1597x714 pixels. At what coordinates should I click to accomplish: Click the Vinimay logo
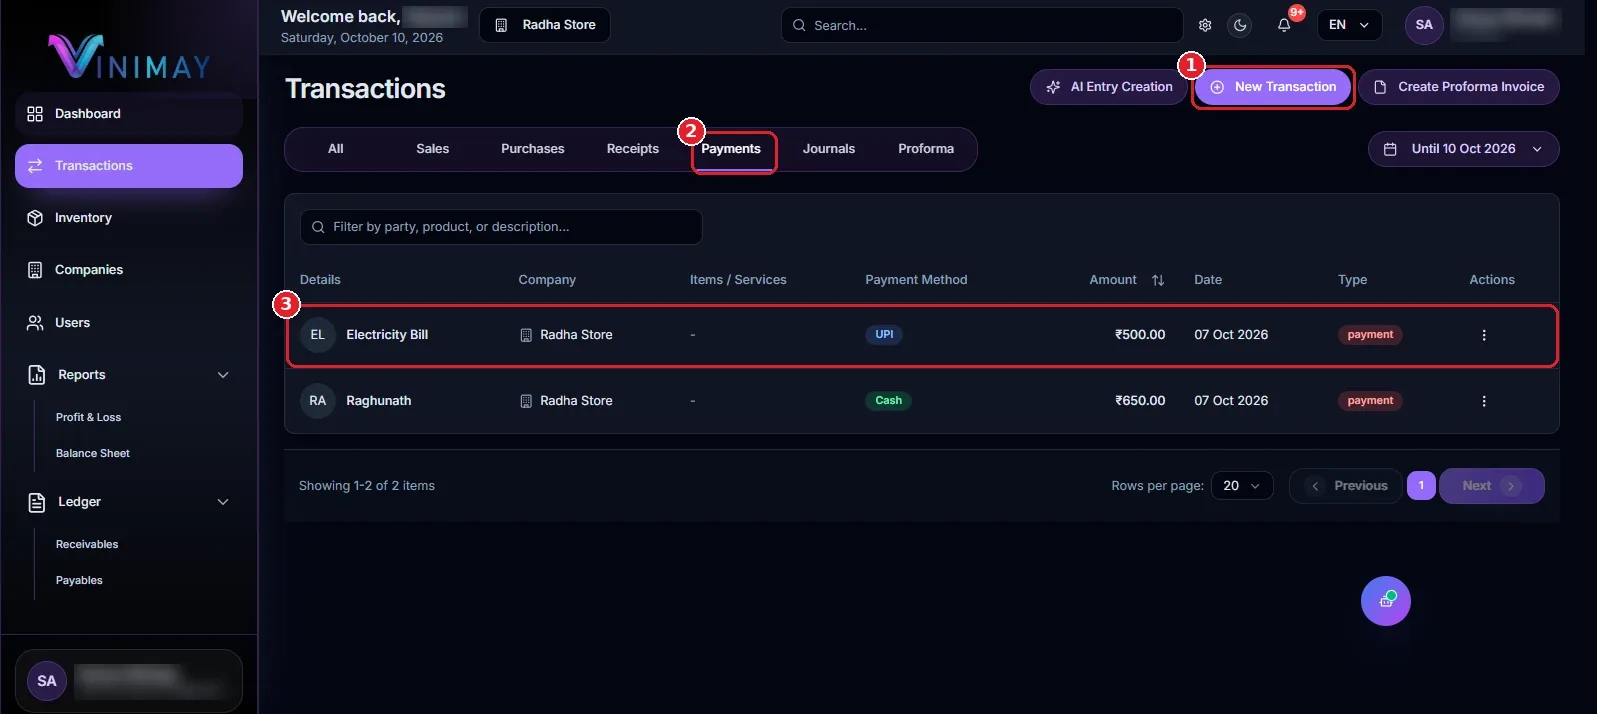129,57
